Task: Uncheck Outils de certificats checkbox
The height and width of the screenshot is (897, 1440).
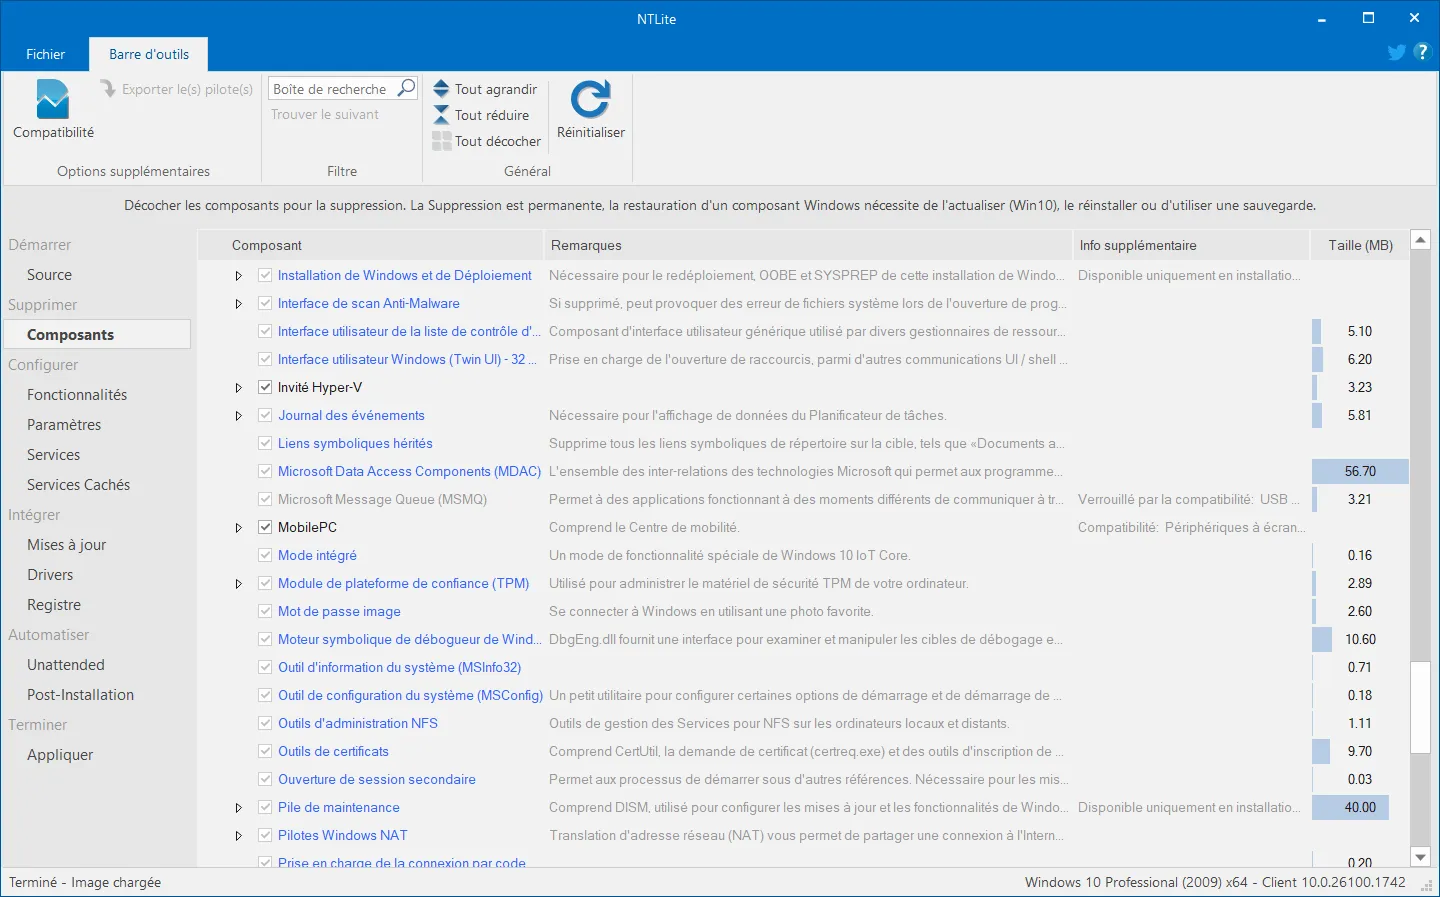Action: [265, 751]
